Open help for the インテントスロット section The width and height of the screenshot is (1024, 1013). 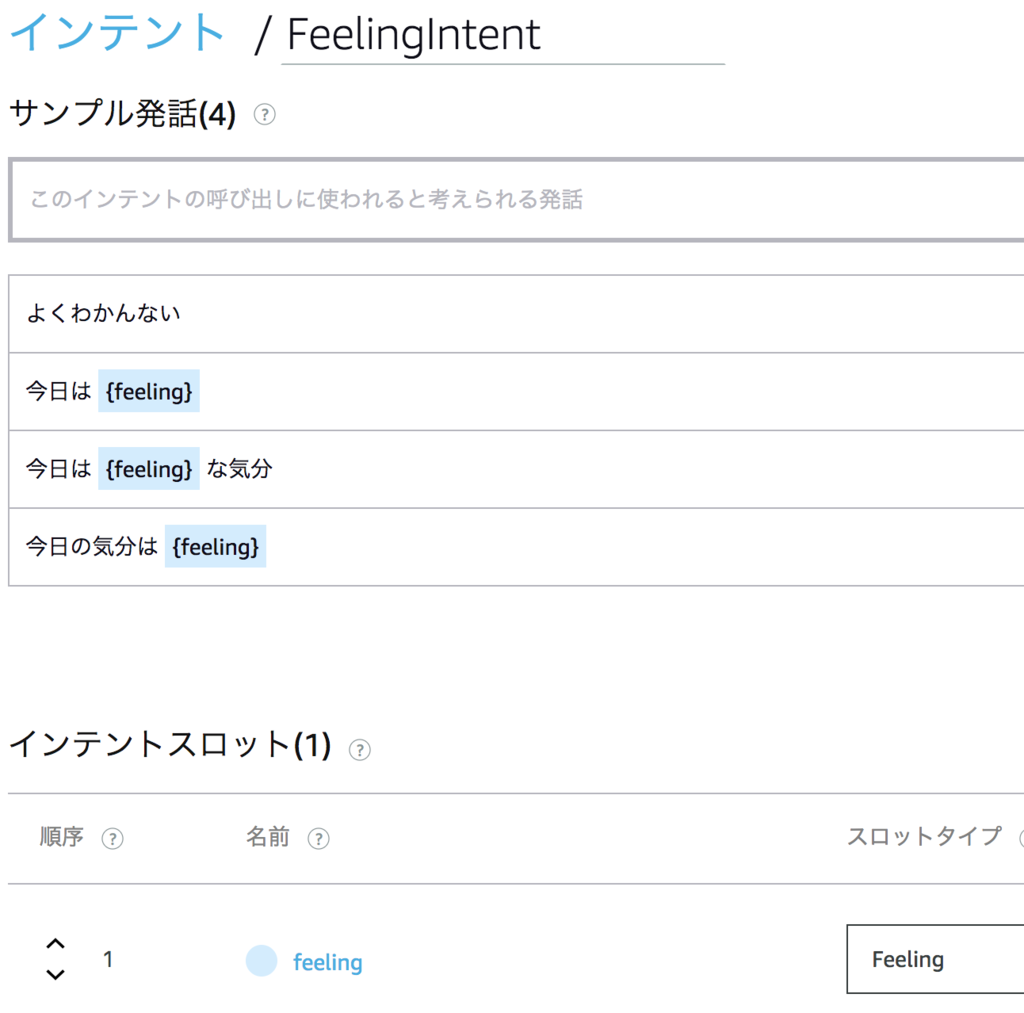click(360, 749)
